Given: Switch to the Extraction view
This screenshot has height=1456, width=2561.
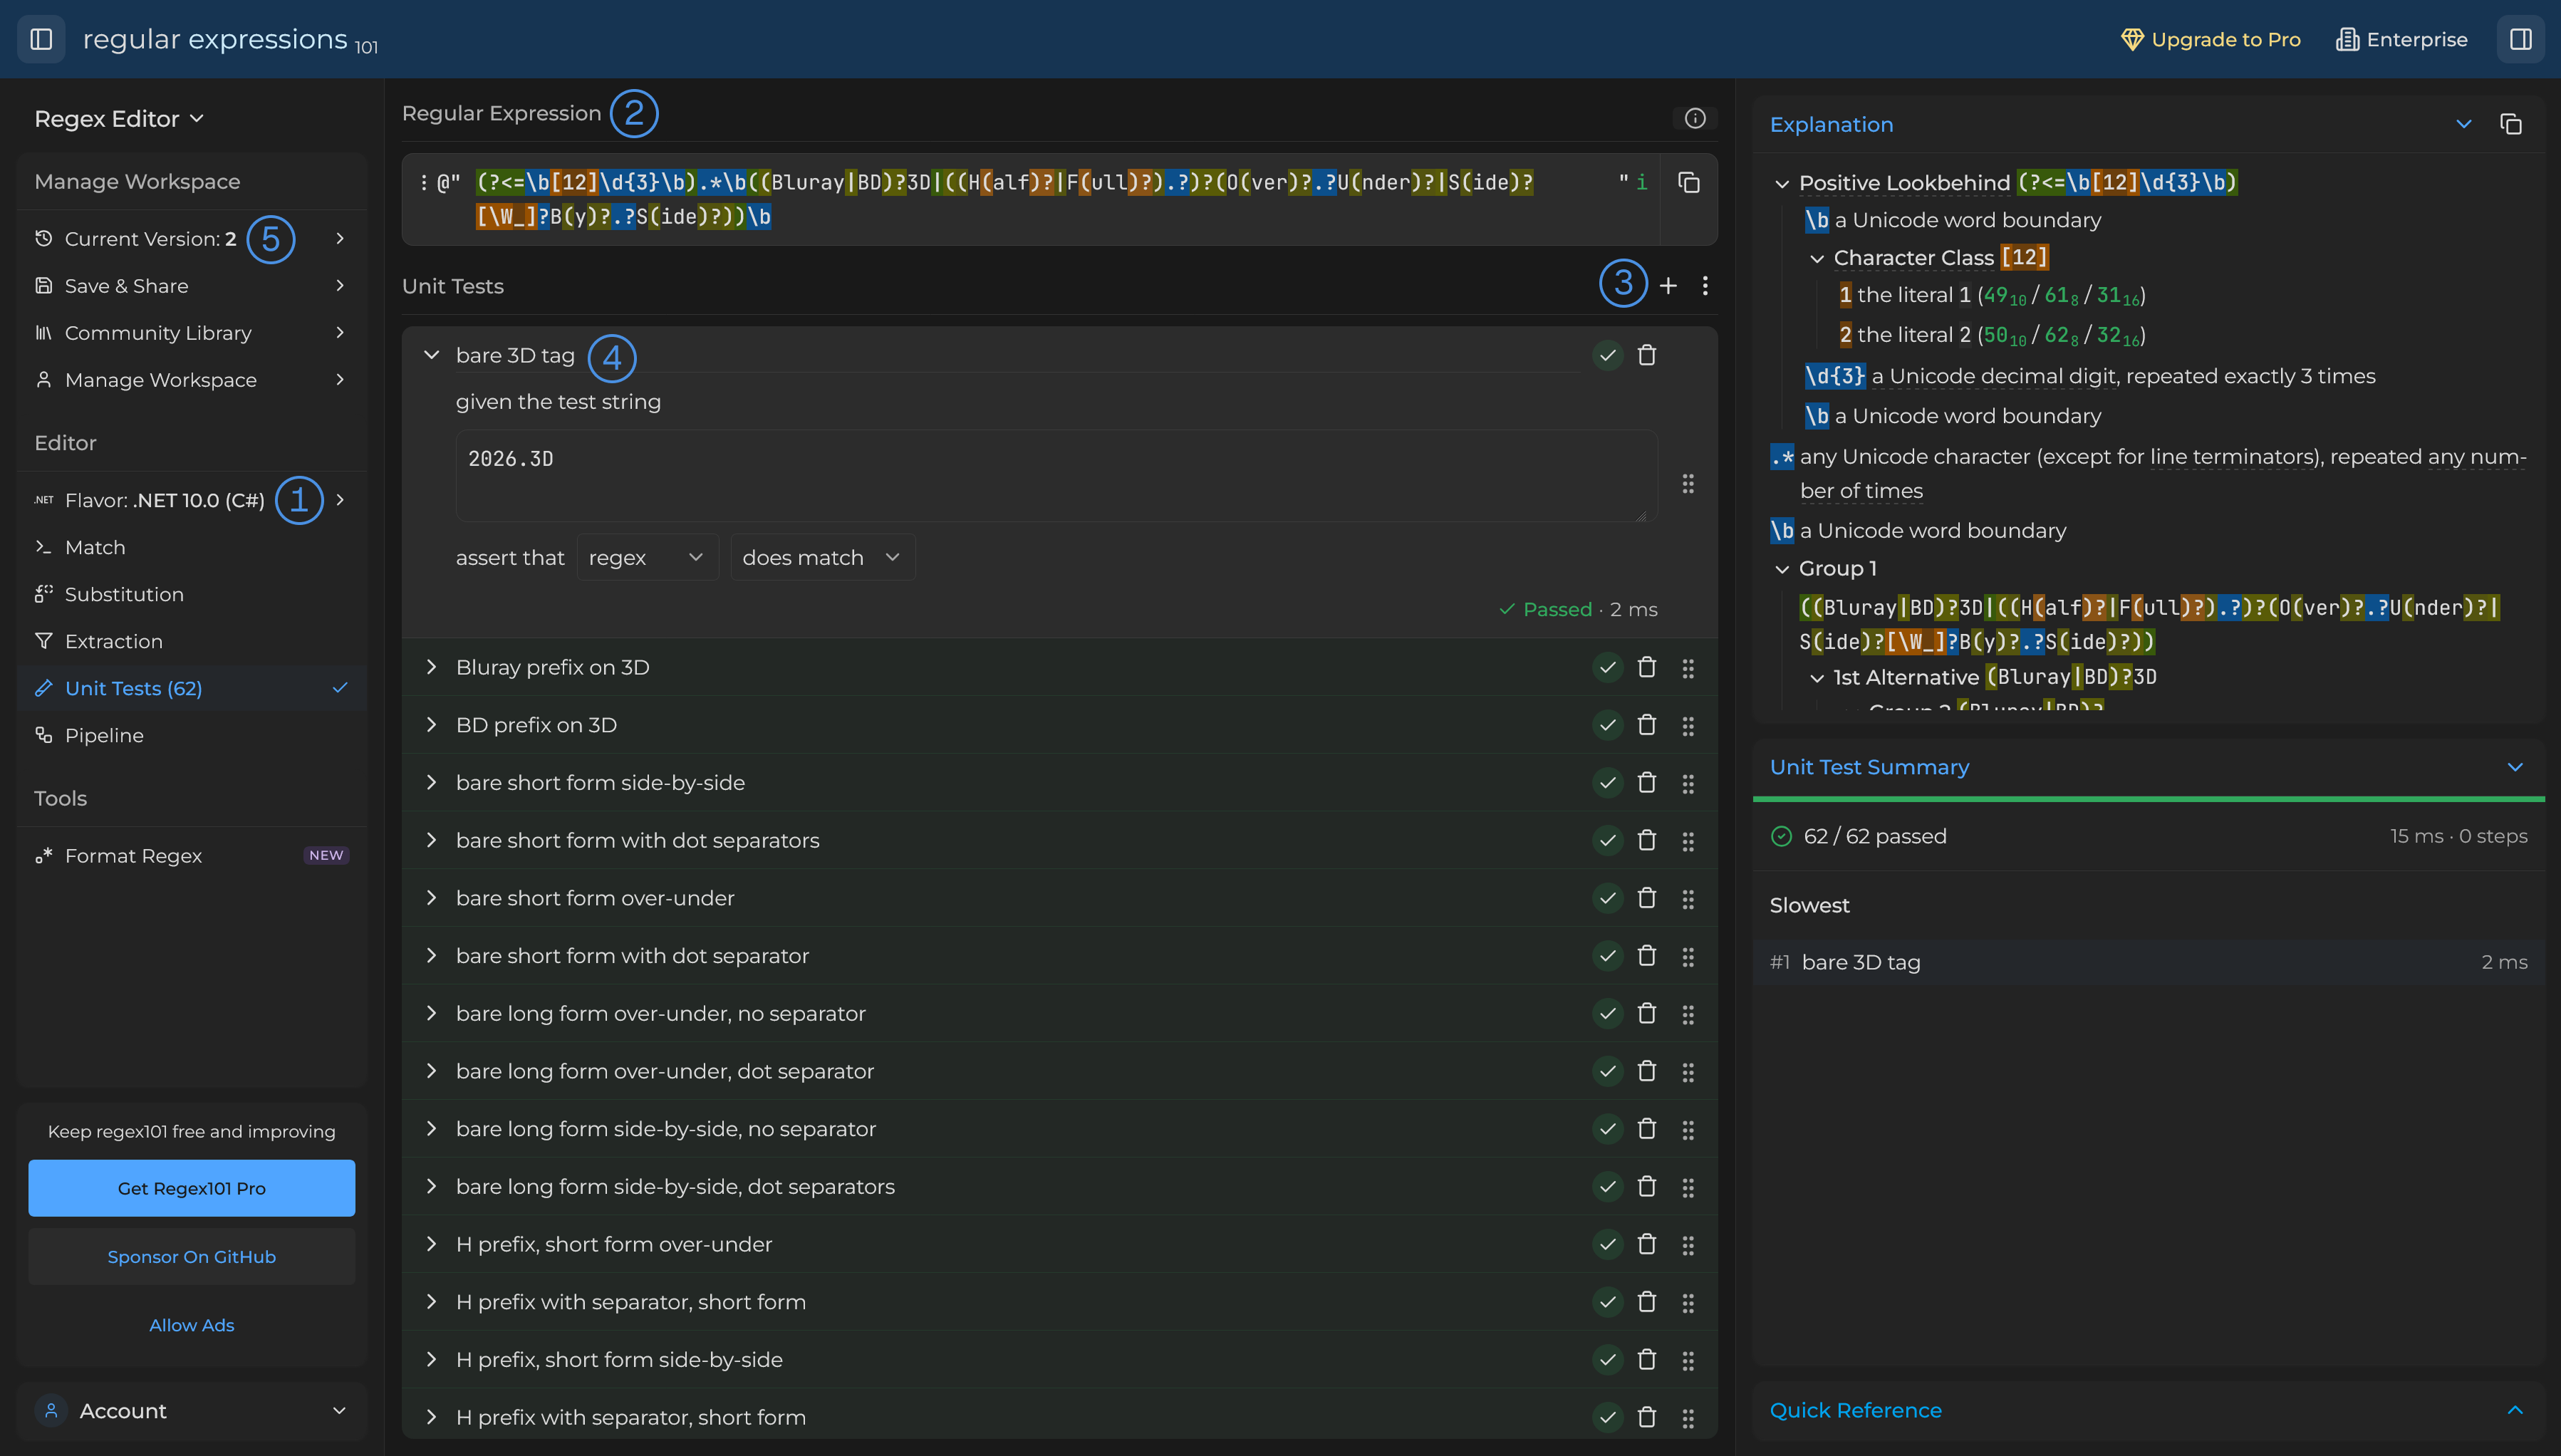Looking at the screenshot, I should click(191, 641).
